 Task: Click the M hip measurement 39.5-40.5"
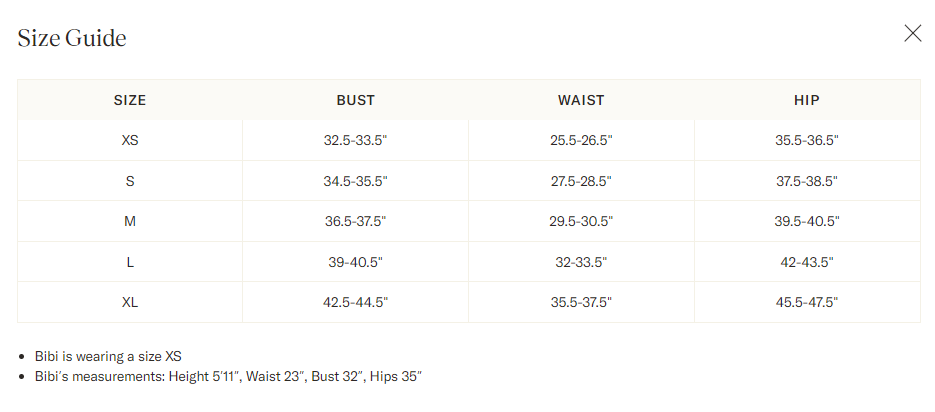coord(807,221)
